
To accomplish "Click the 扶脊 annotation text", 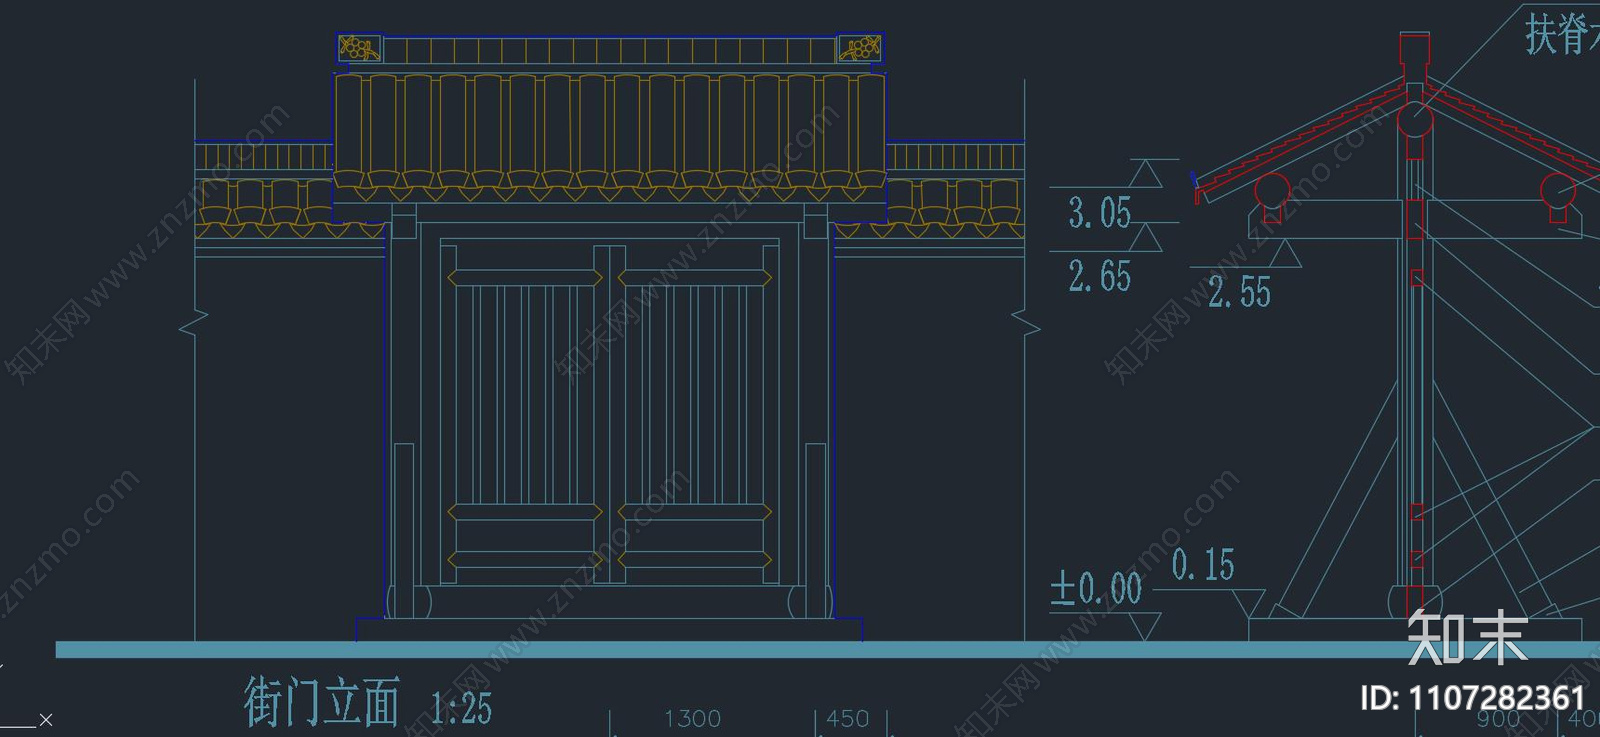I will tap(1560, 33).
